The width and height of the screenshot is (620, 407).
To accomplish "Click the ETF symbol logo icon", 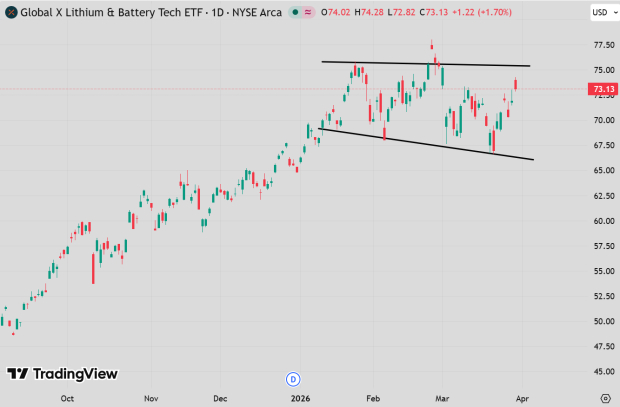I will 11,13.
